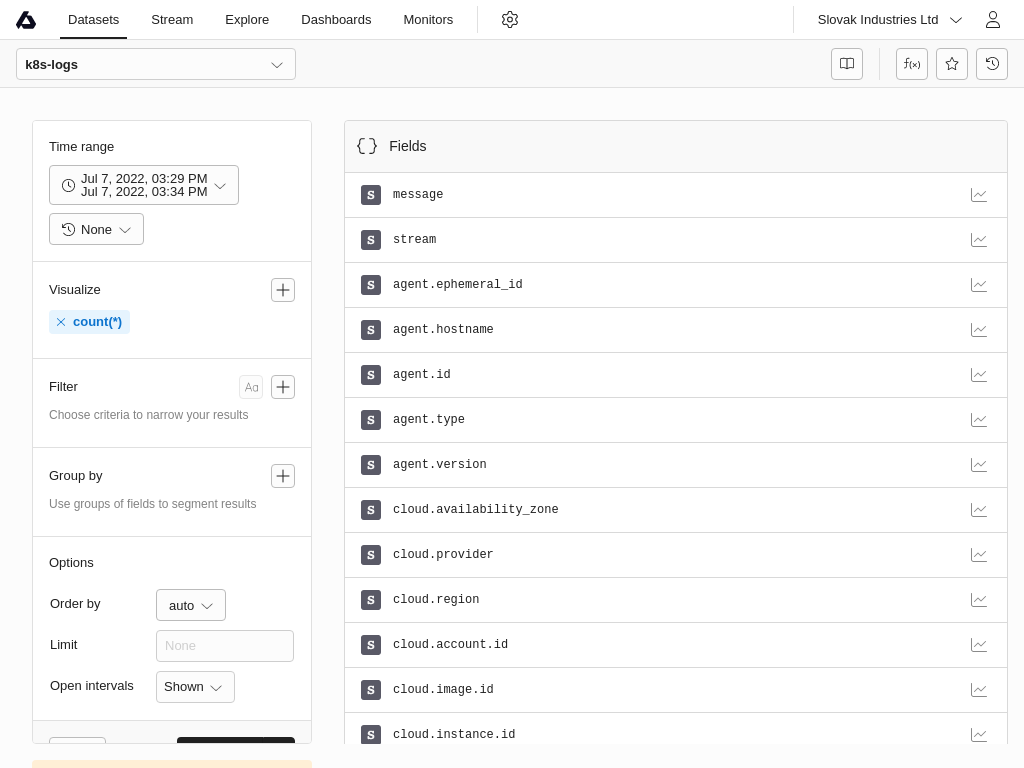
Task: Open the virtual fields function icon
Action: click(912, 64)
